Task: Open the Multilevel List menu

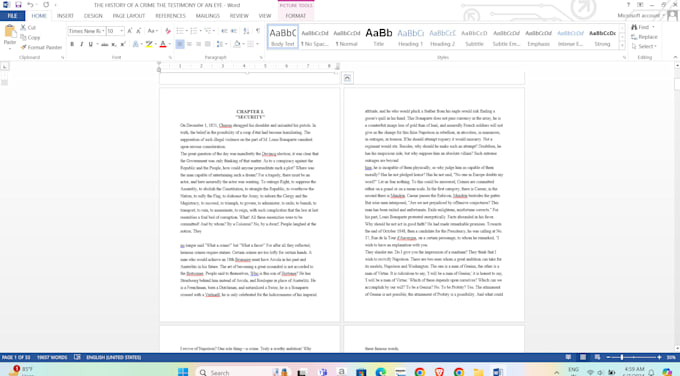Action: coord(209,31)
